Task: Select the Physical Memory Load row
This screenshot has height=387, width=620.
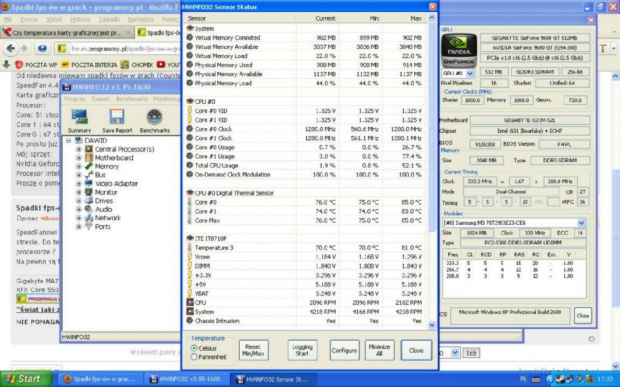Action: coord(305,83)
